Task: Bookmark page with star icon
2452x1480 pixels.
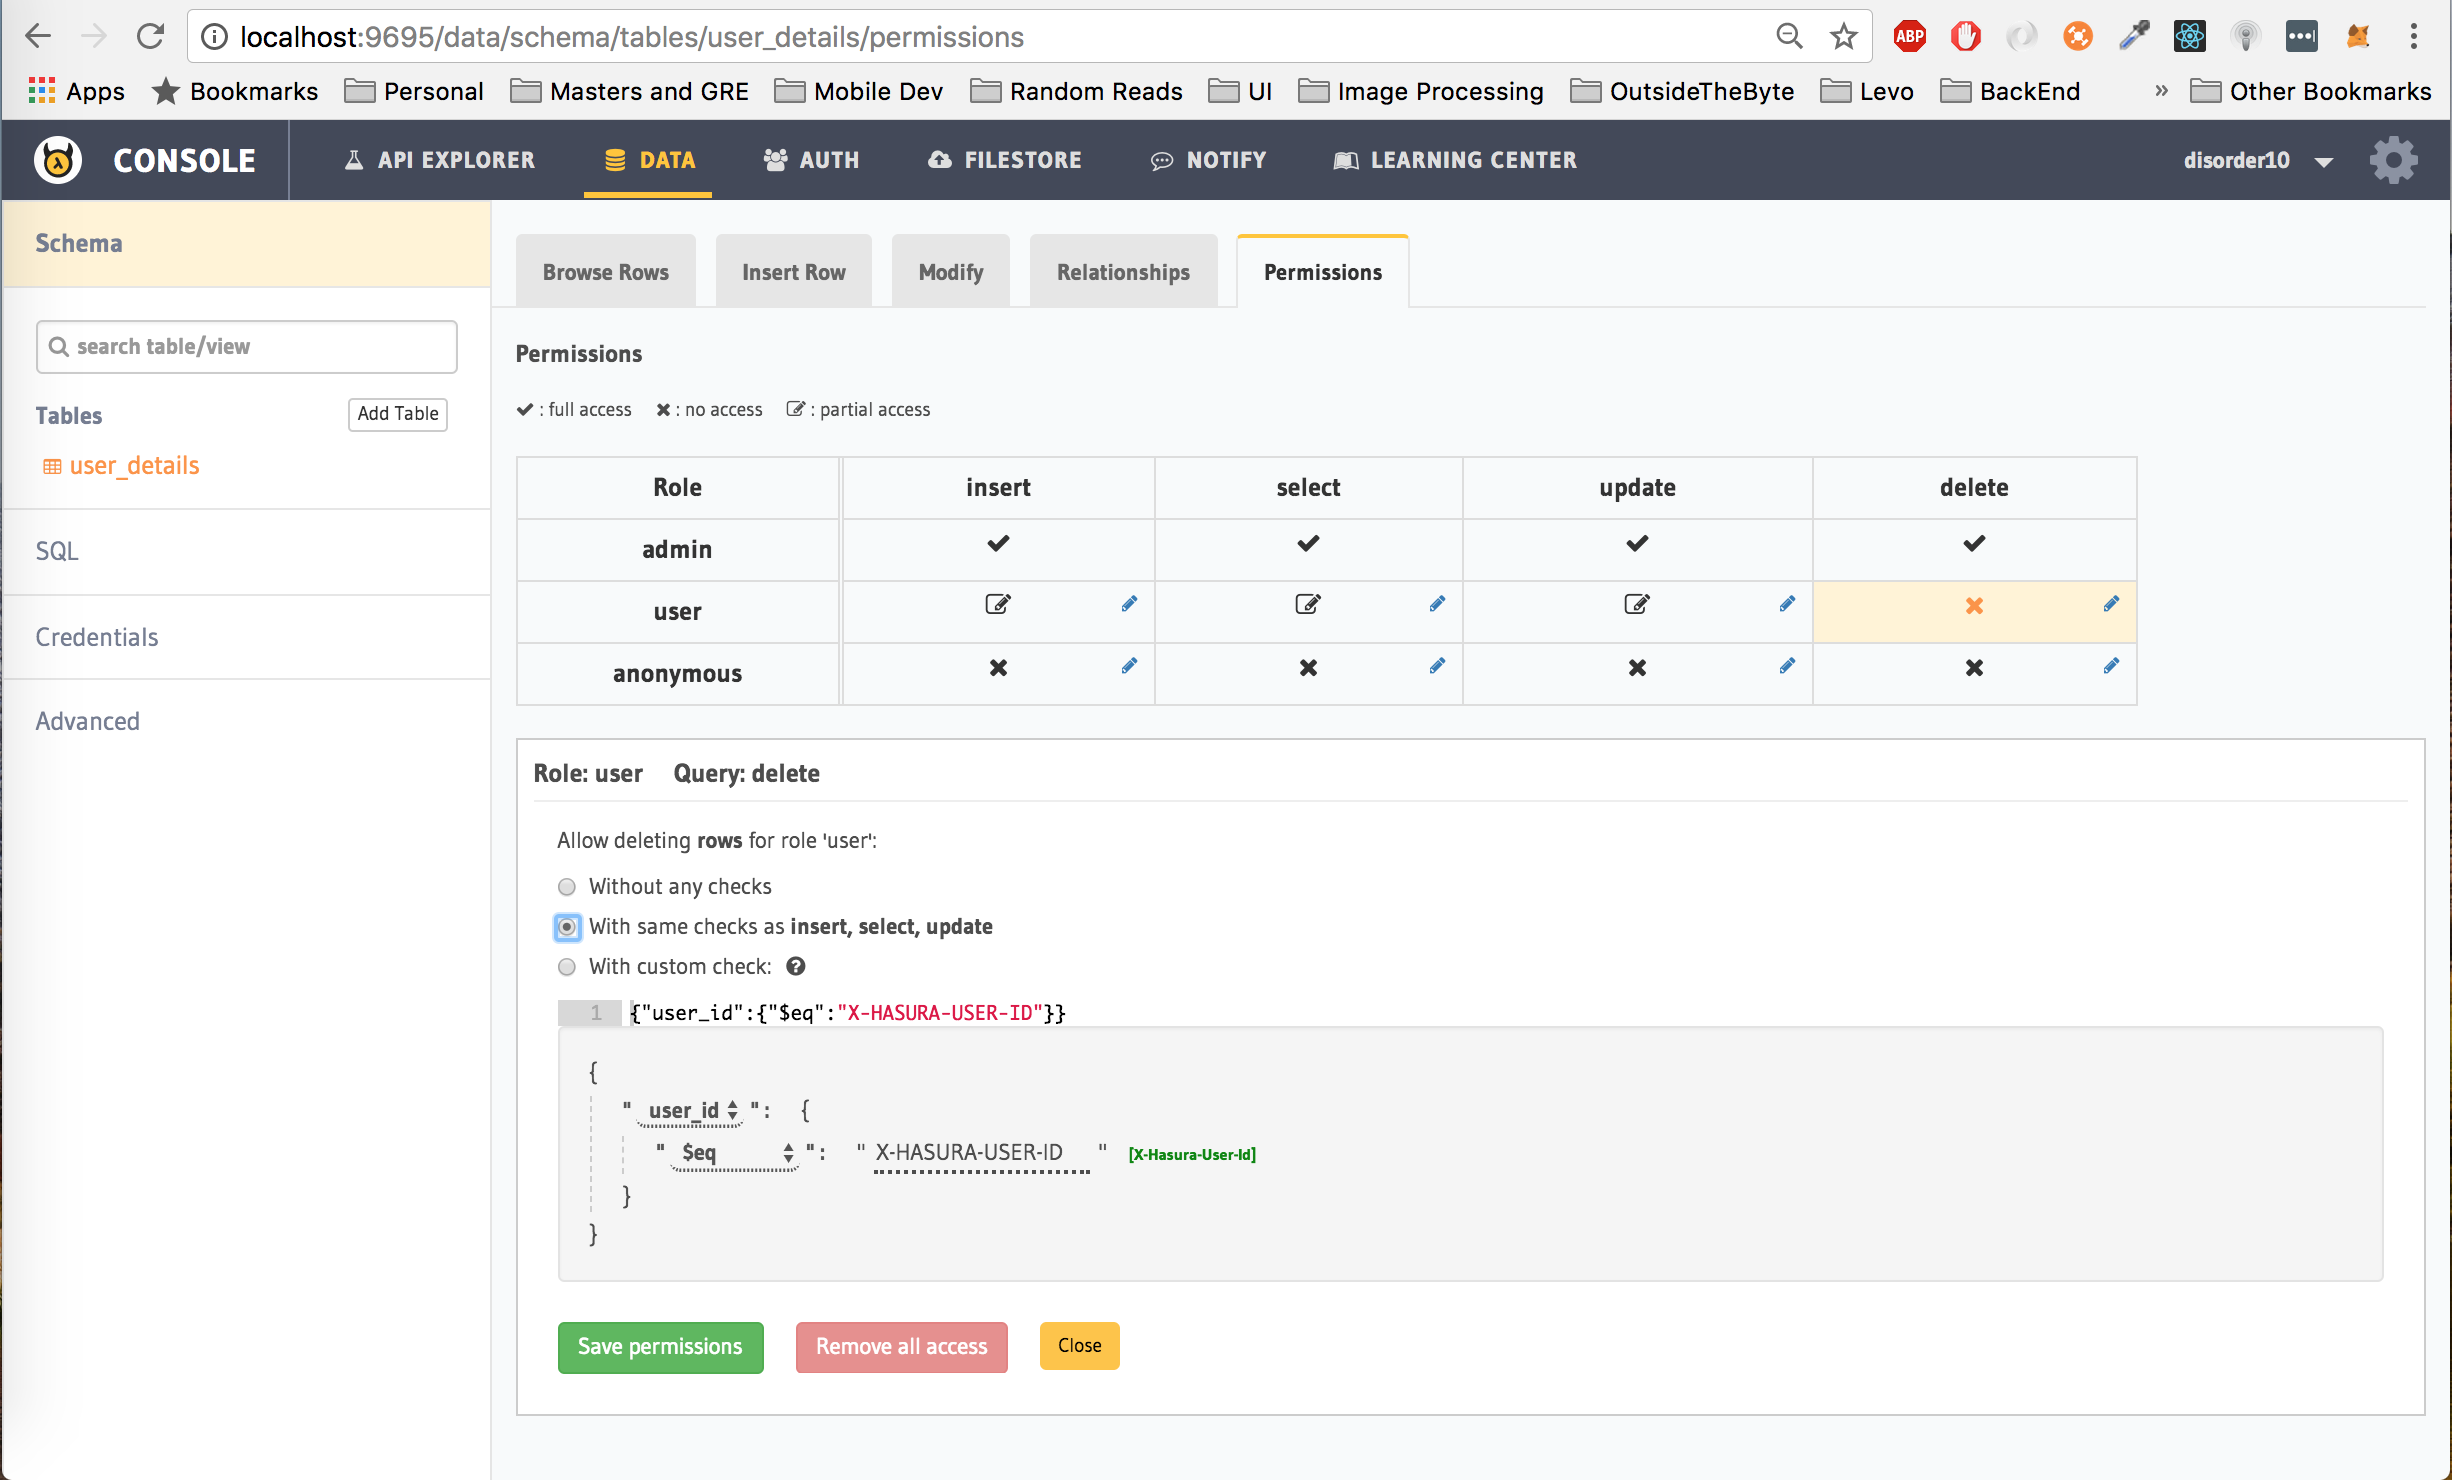Action: pyautogui.click(x=1843, y=37)
